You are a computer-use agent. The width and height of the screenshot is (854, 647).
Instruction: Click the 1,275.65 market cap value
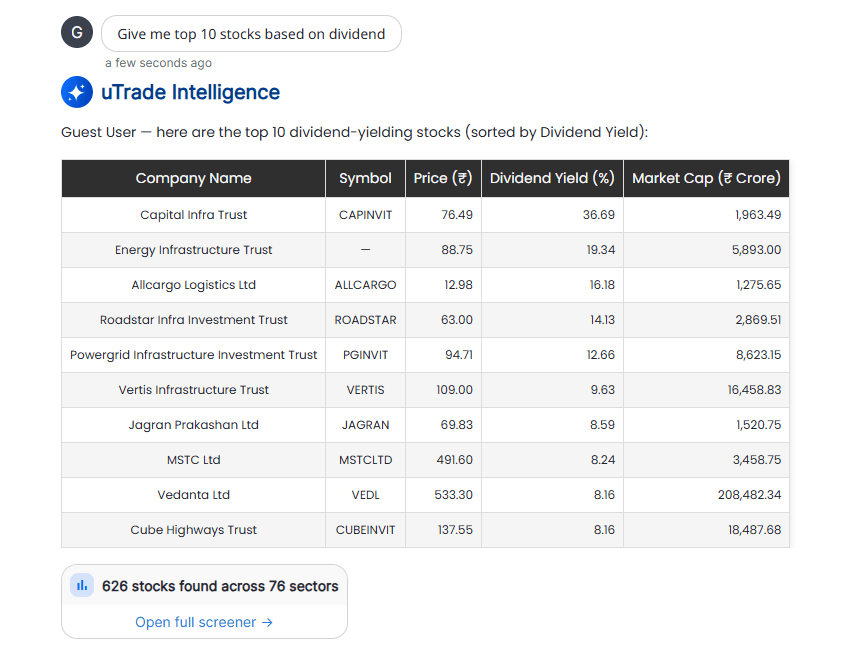(x=758, y=285)
